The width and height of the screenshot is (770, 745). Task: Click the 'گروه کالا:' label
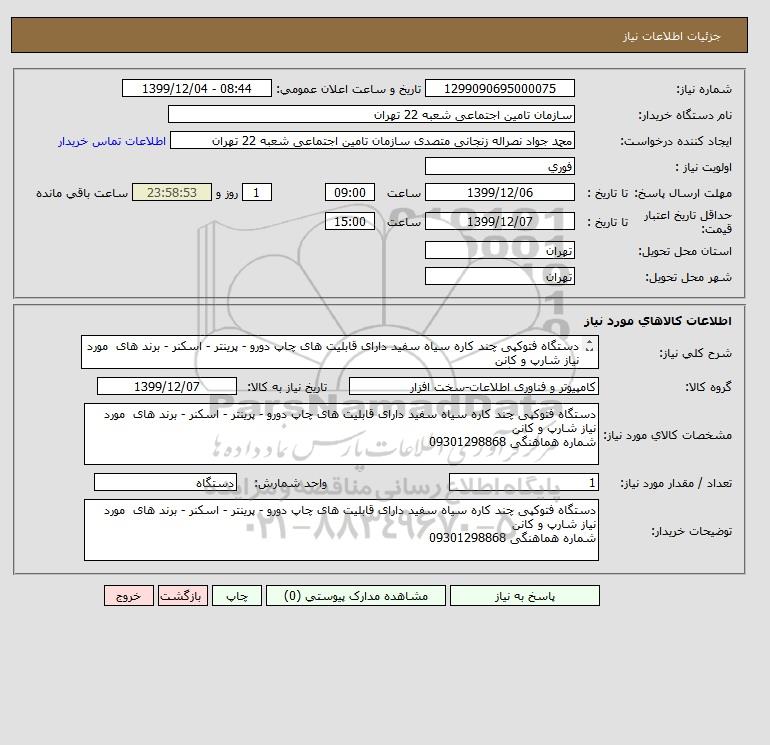[x=708, y=387]
